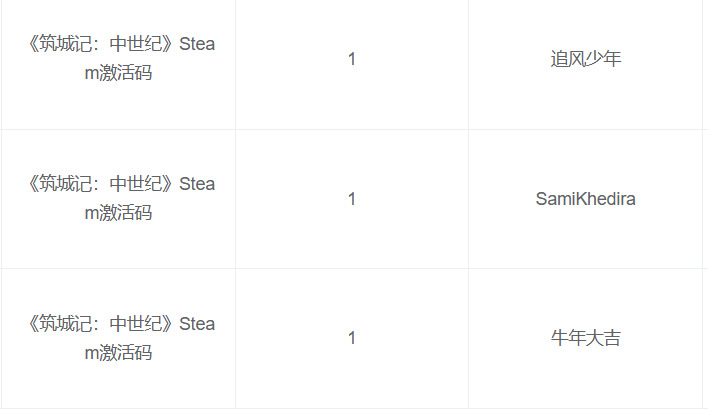The image size is (708, 409).
Task: Click the username SamiKhedira
Action: (585, 199)
